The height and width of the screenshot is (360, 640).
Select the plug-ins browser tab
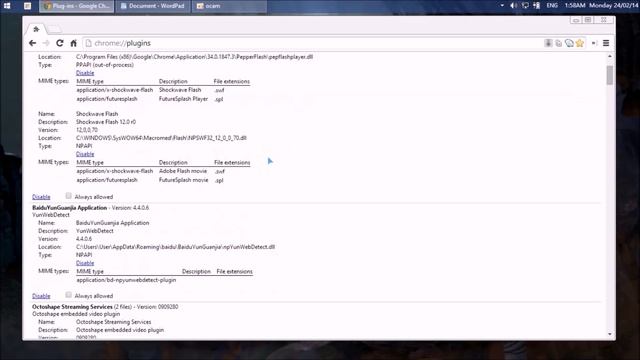click(37, 29)
